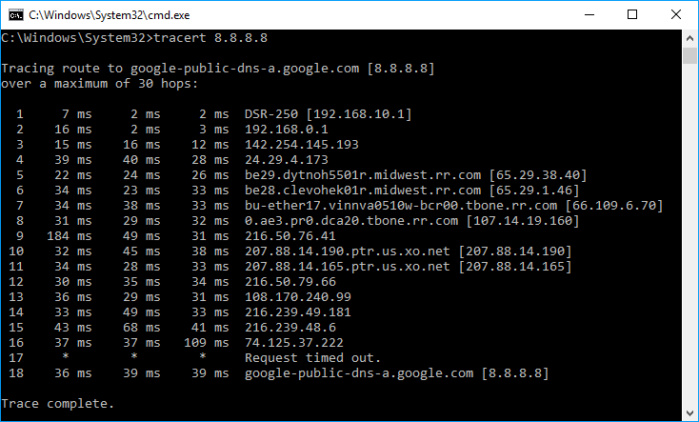
Task: Open the cmd.exe system menu icon
Action: pos(14,15)
